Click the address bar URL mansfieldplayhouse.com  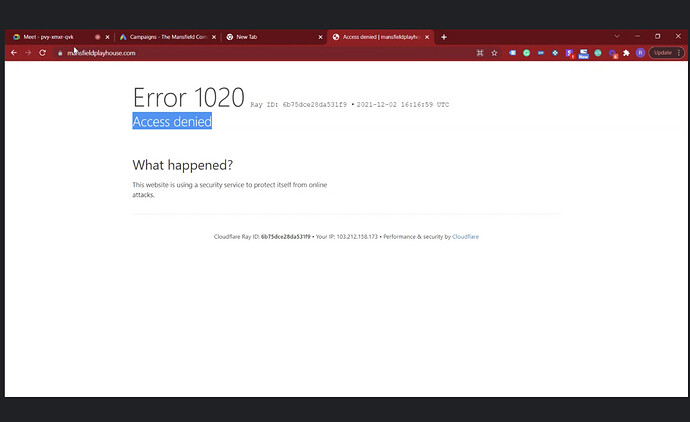coord(101,53)
